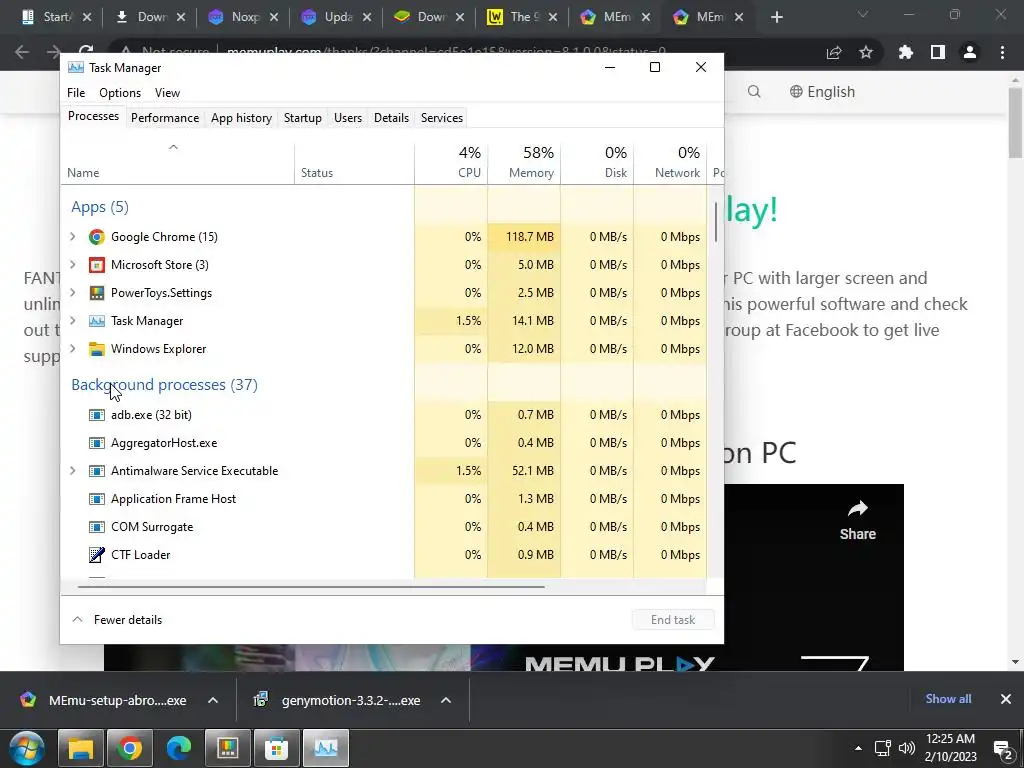Open a new Chrome tab with plus button
1024x768 pixels.
[776, 17]
